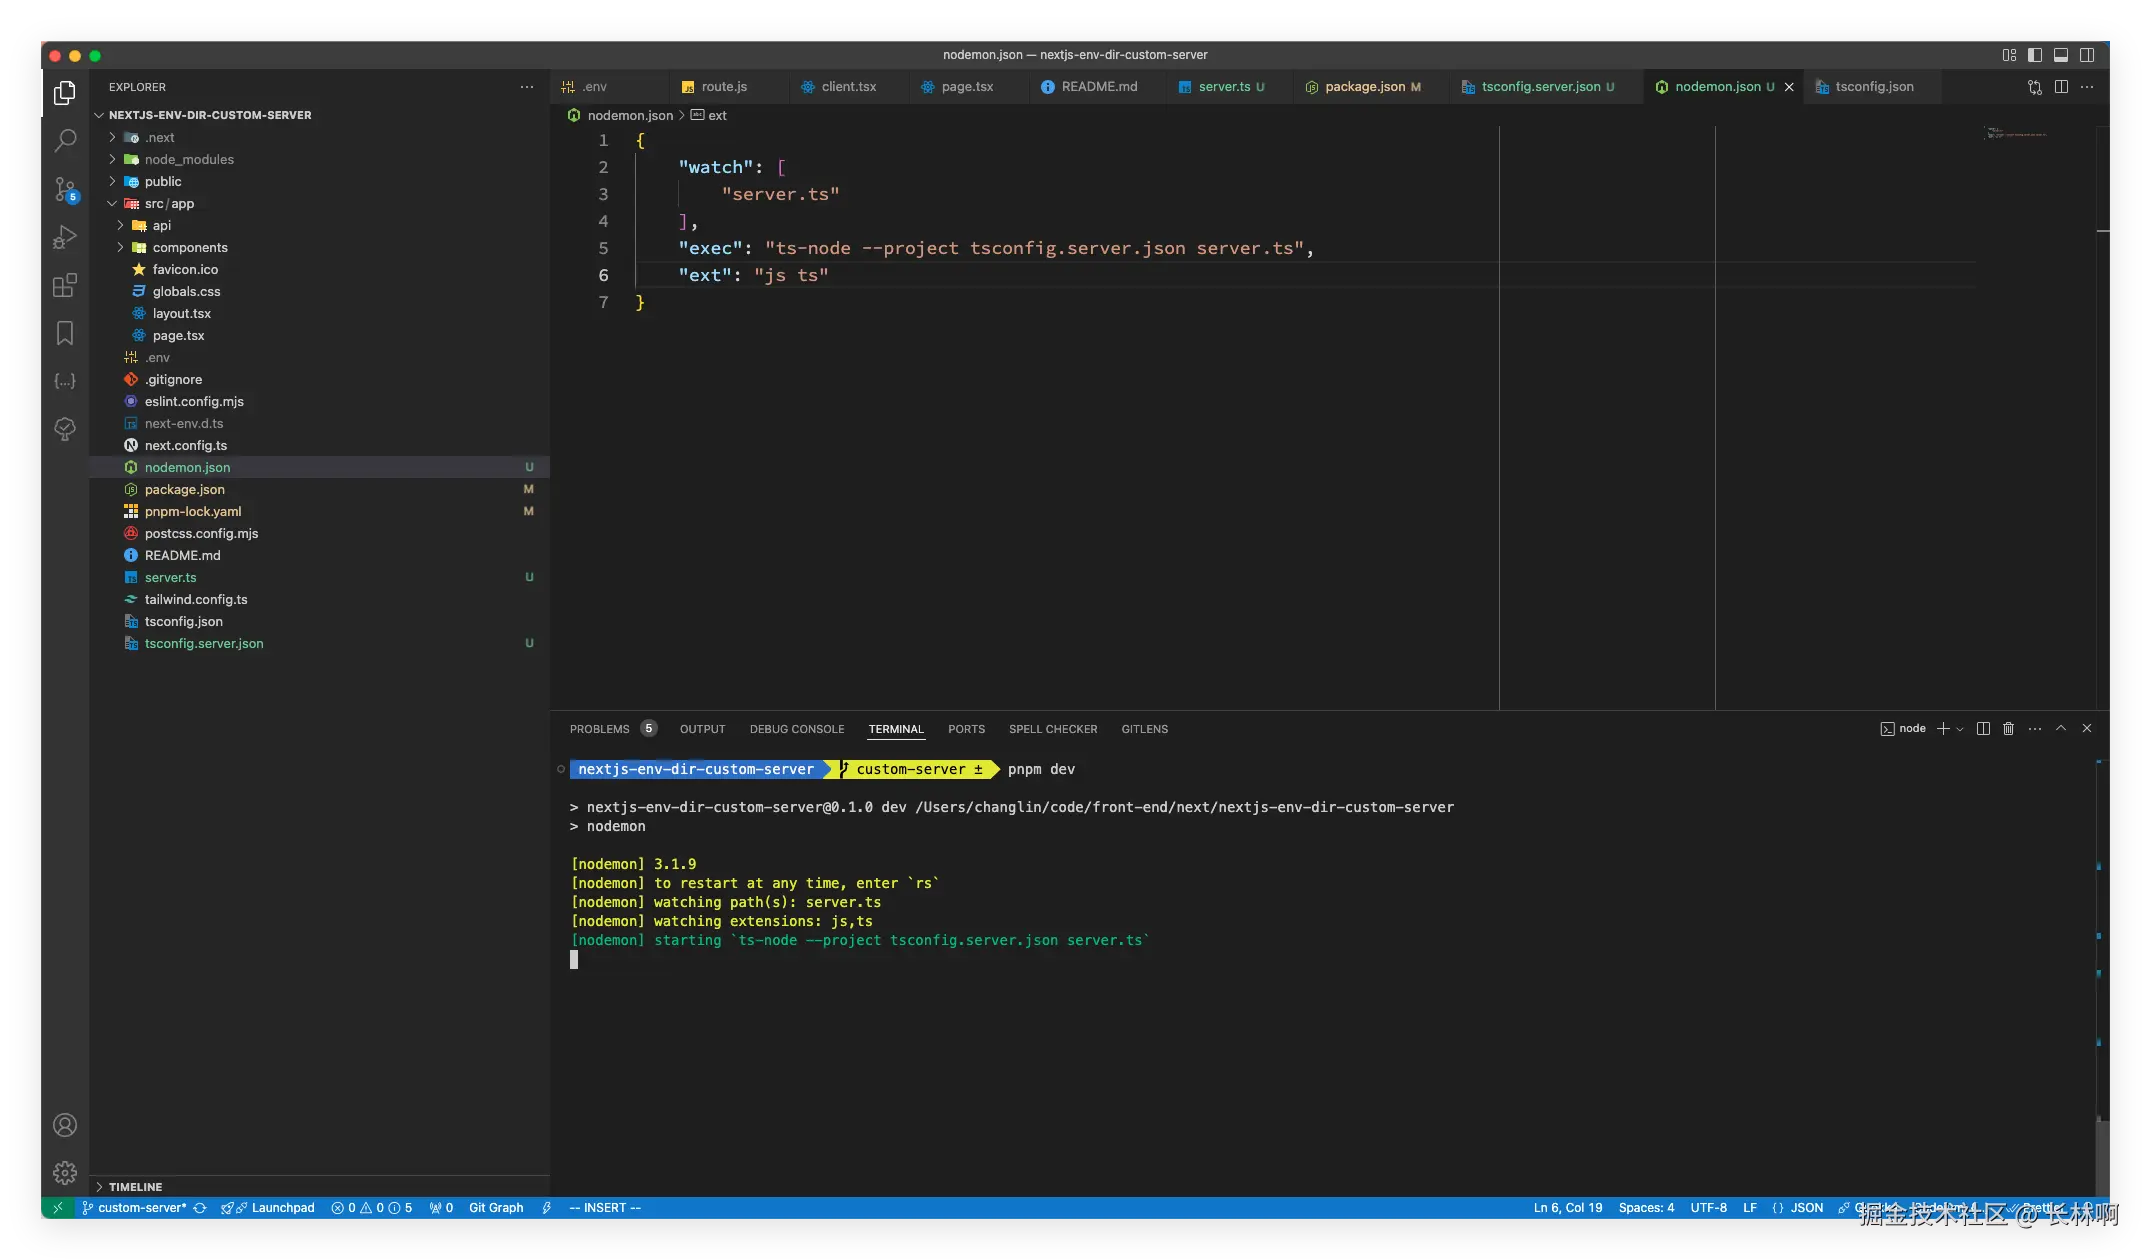The width and height of the screenshot is (2151, 1260).
Task: Open the Extensions view icon
Action: click(x=65, y=286)
